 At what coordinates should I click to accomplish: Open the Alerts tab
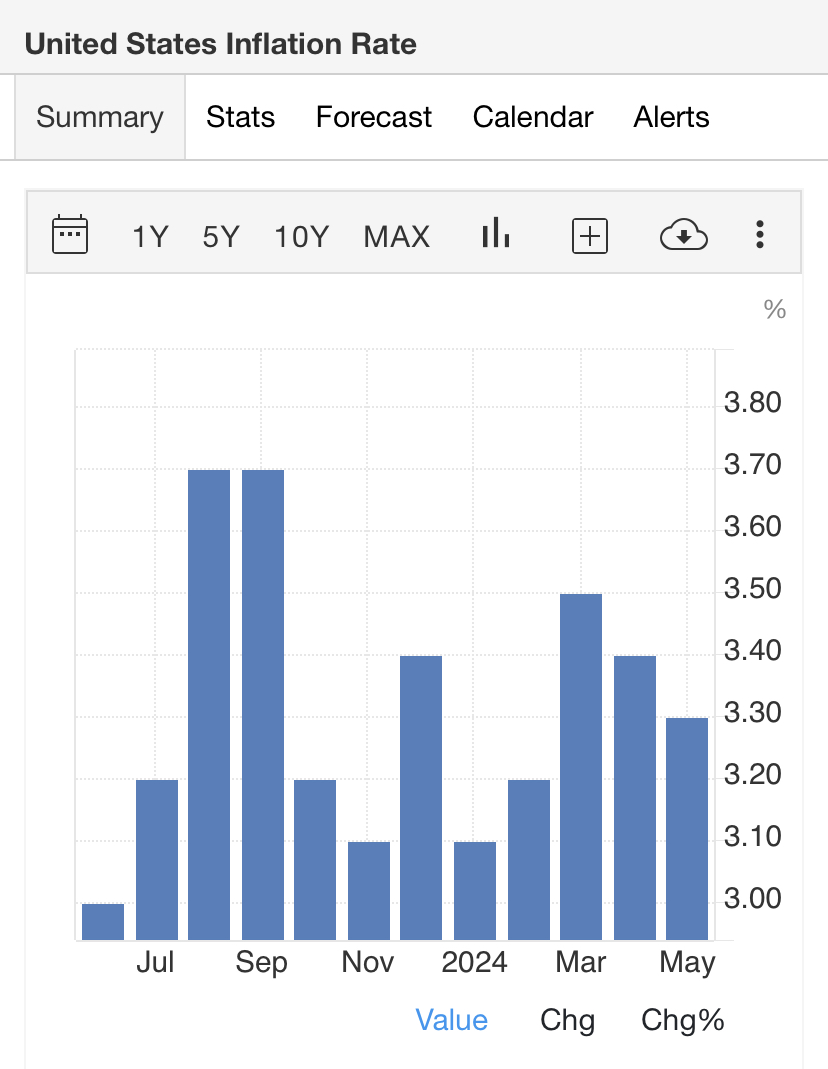pos(671,117)
